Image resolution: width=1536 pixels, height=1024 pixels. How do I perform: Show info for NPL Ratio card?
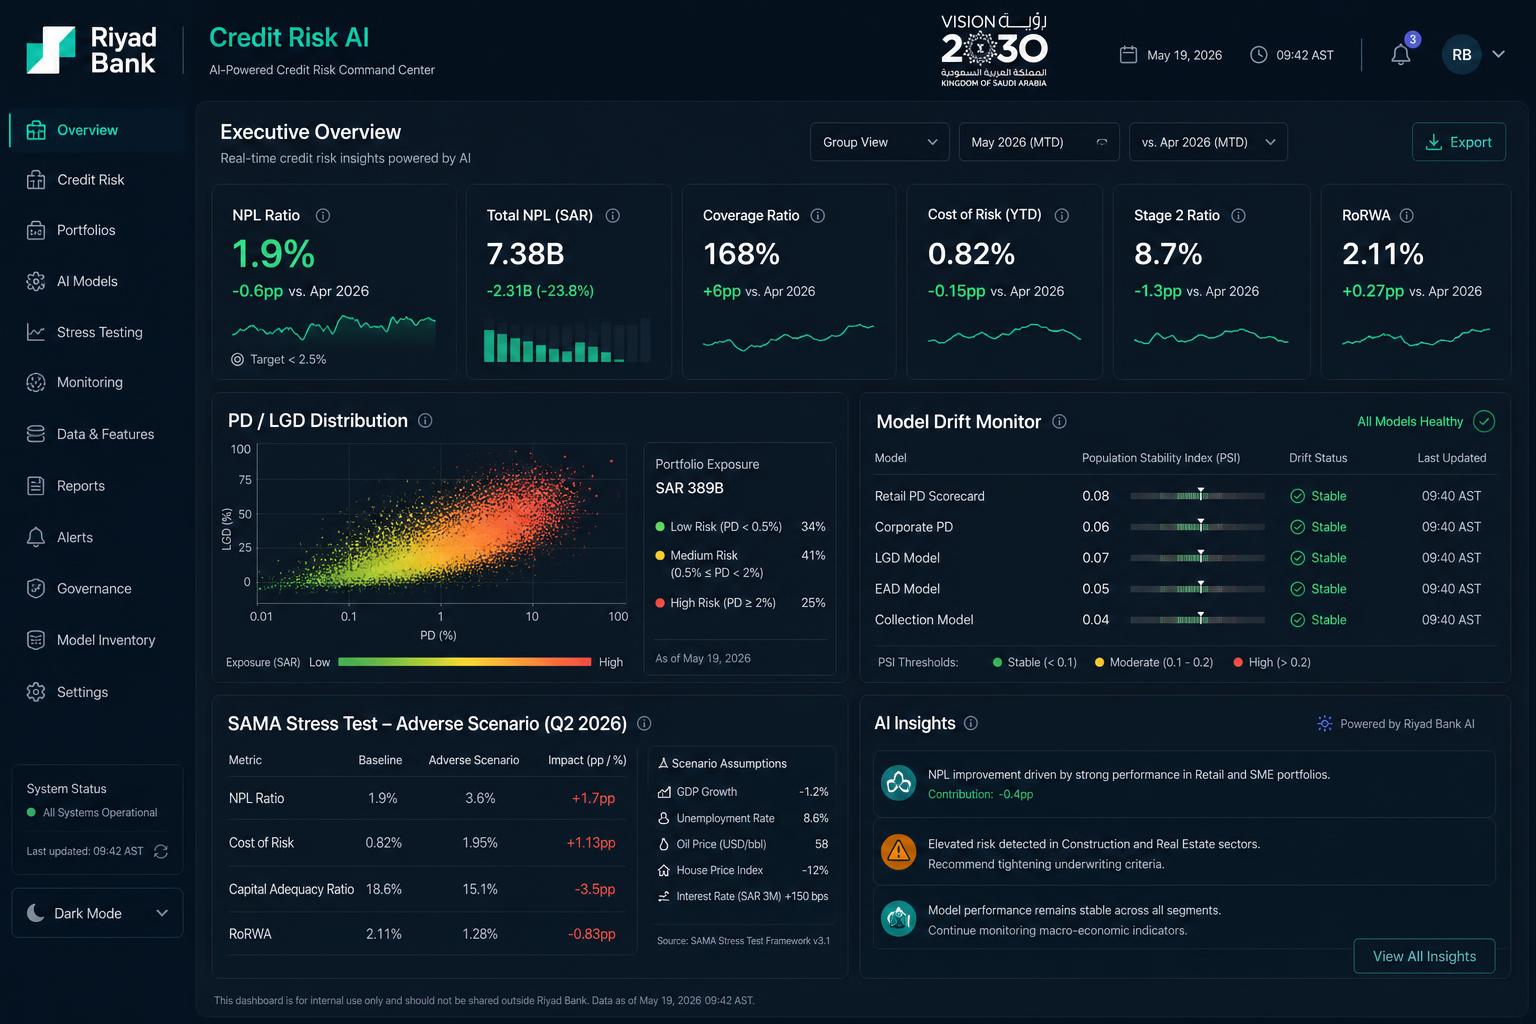point(323,215)
